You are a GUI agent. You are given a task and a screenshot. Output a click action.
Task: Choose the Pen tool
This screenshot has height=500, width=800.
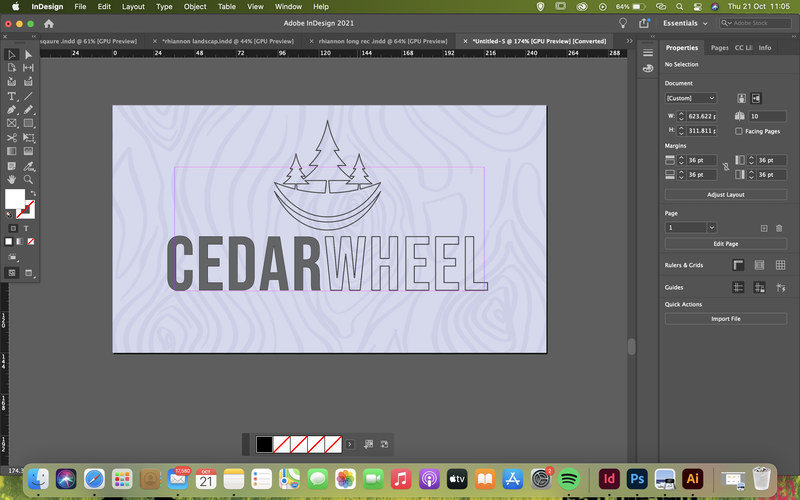coord(11,110)
